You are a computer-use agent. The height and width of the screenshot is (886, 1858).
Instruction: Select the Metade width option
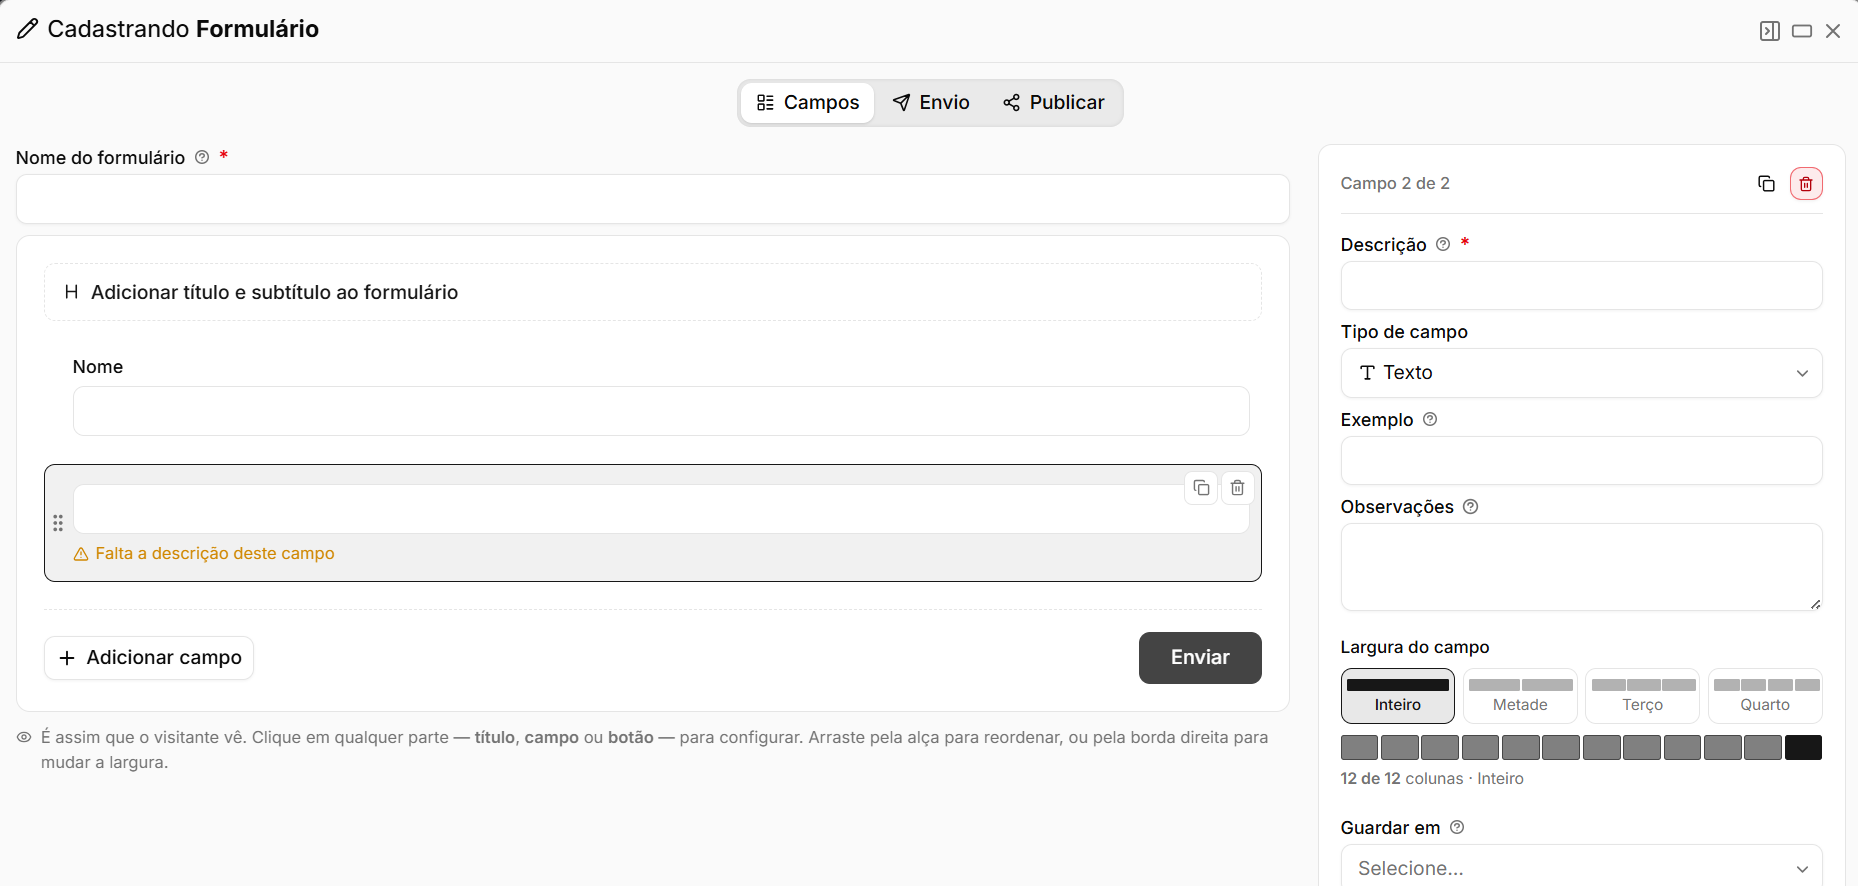click(x=1520, y=696)
